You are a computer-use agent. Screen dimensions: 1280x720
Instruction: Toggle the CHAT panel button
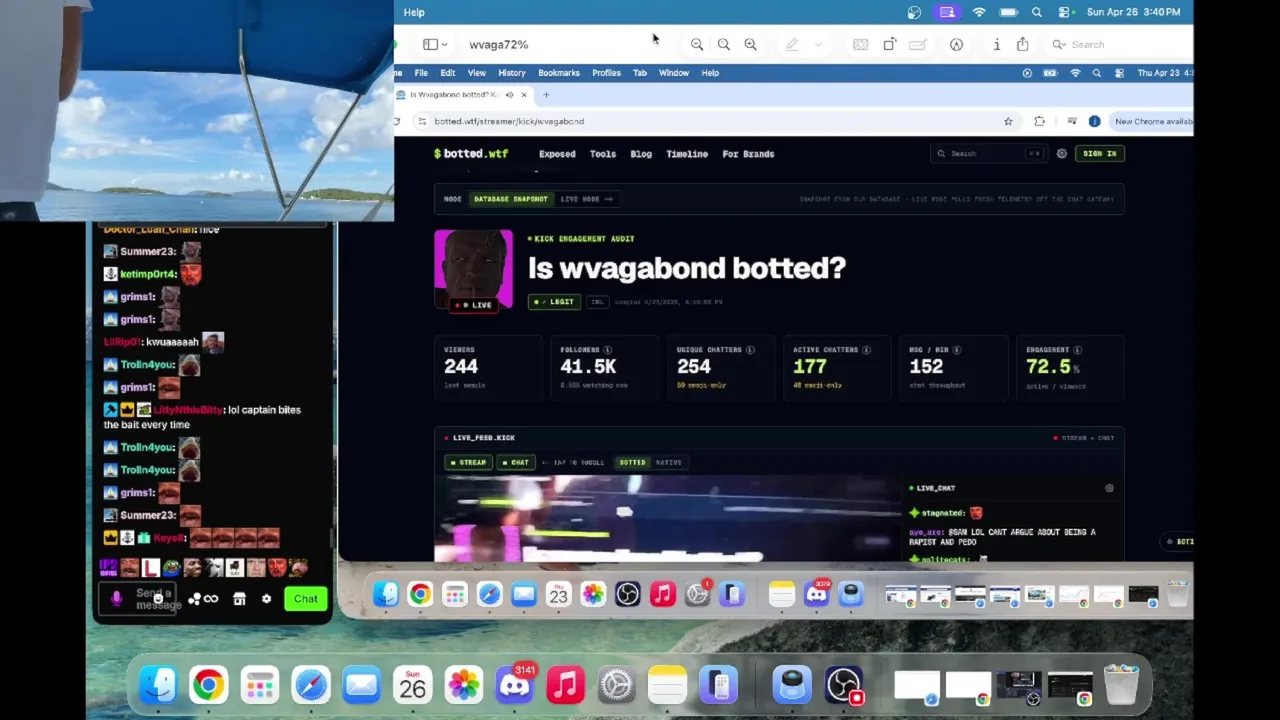516,462
